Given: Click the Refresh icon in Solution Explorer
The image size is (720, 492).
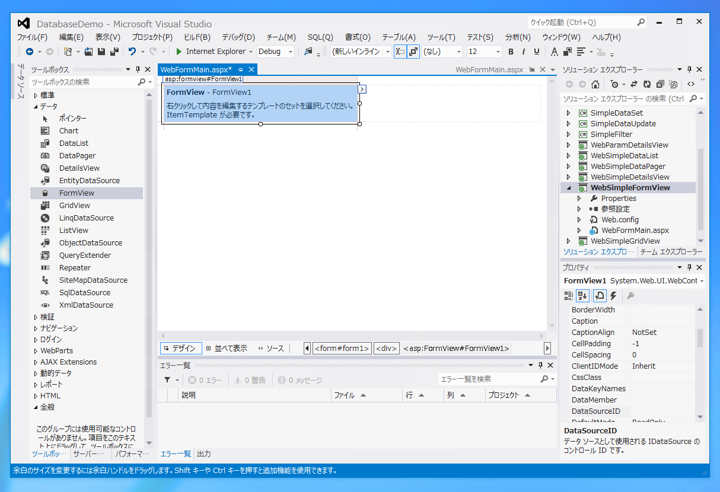Looking at the screenshot, I should click(x=647, y=84).
